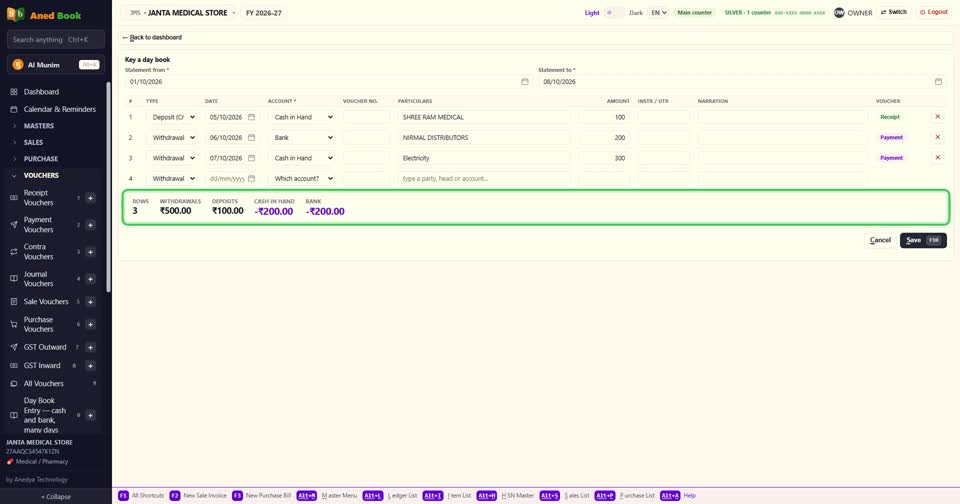Viewport: 960px width, 504px height.
Task: Open date calendar for empty row 4
Action: click(252, 179)
